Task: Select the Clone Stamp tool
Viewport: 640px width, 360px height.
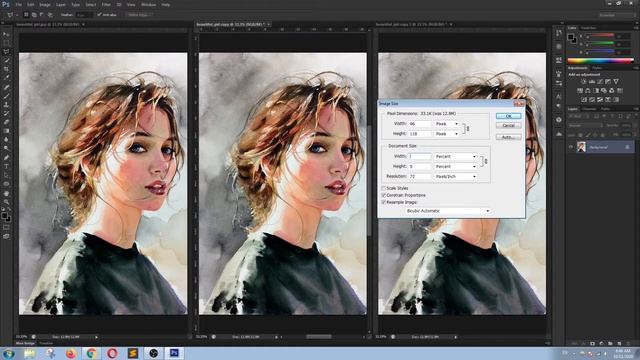Action: 6,104
